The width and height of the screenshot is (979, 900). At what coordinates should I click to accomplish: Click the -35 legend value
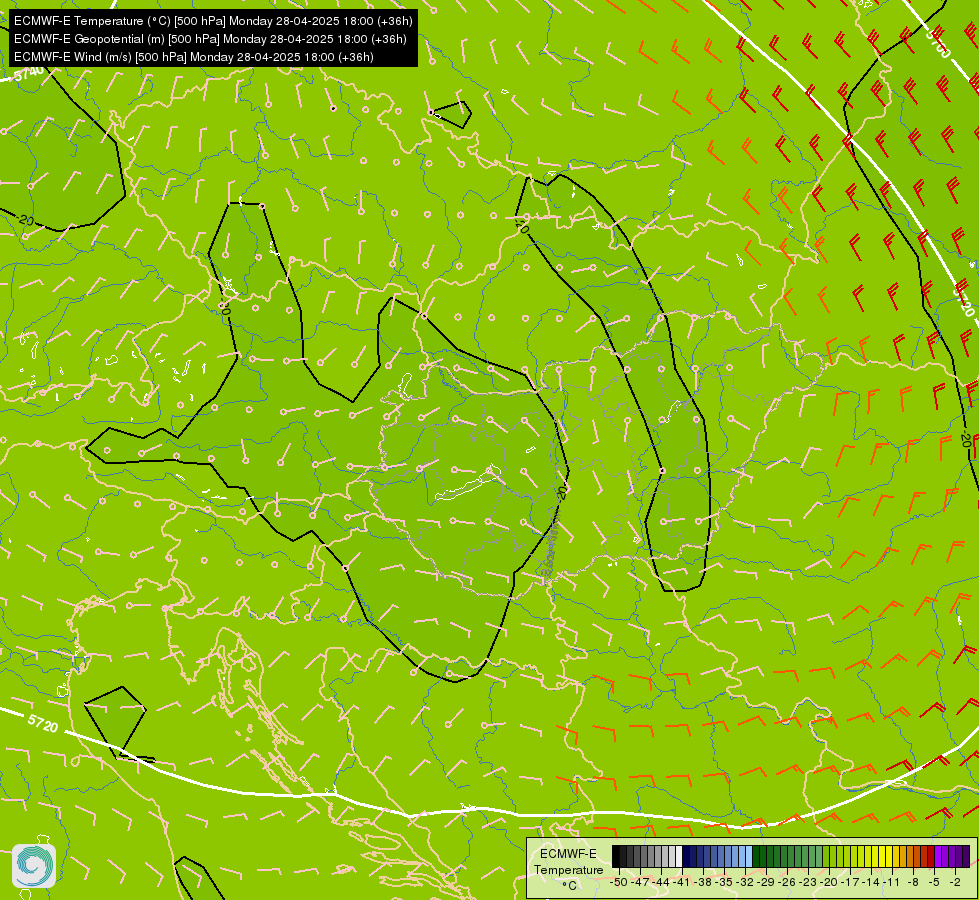click(x=726, y=882)
